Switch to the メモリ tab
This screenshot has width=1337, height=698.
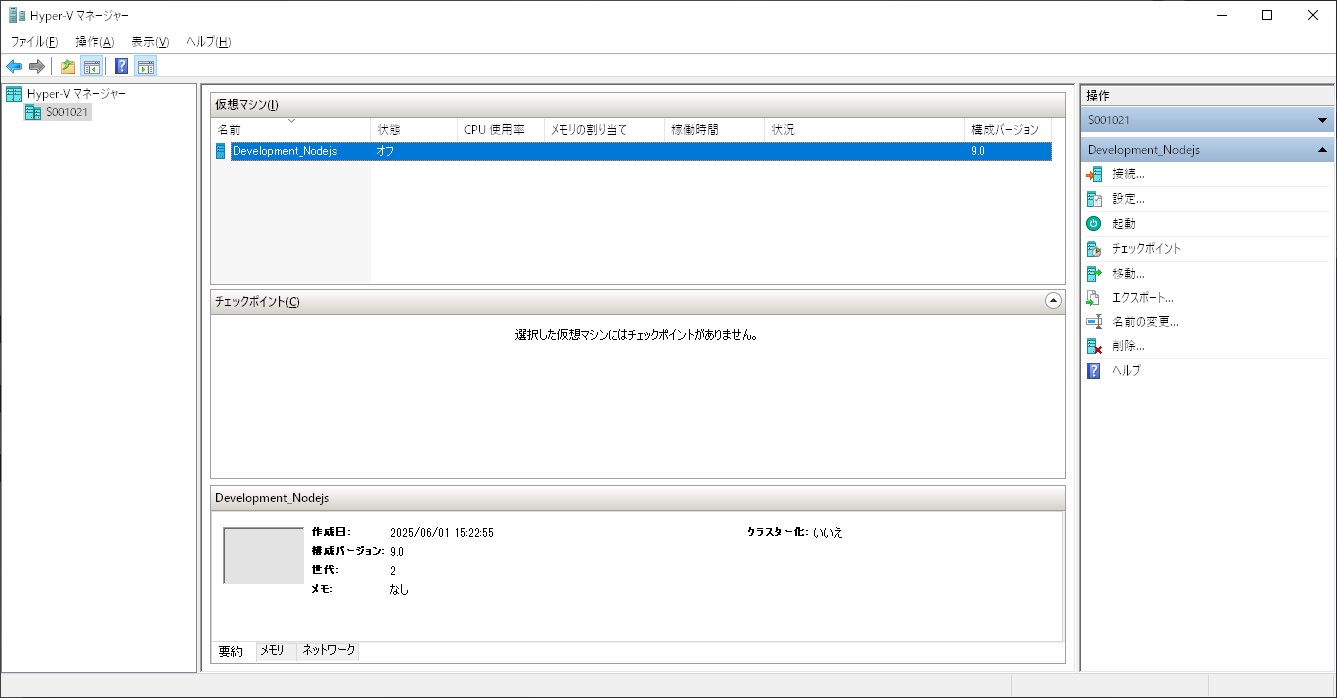point(272,650)
